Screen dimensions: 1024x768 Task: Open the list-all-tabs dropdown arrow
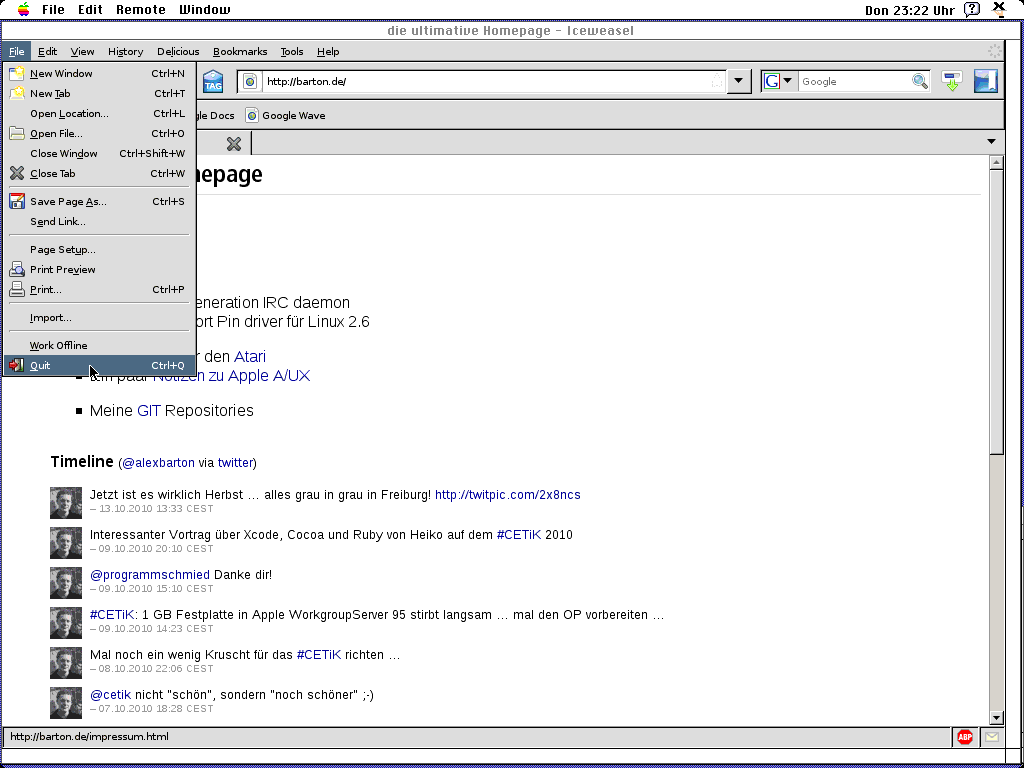991,142
